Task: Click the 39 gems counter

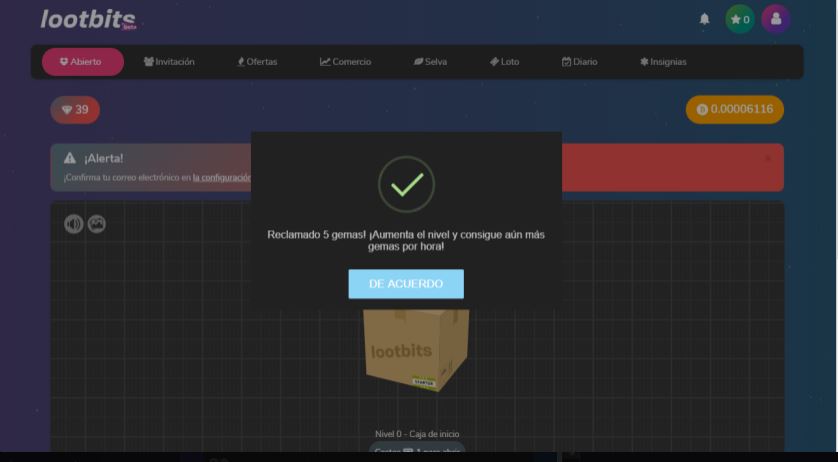Action: tap(75, 110)
